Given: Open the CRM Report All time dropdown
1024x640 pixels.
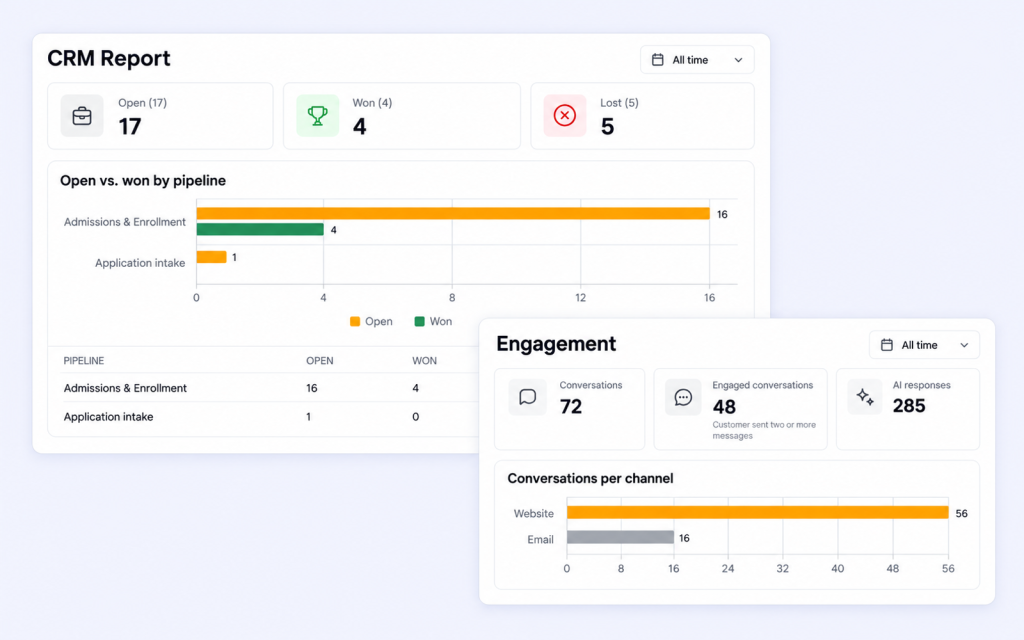Looking at the screenshot, I should (697, 60).
